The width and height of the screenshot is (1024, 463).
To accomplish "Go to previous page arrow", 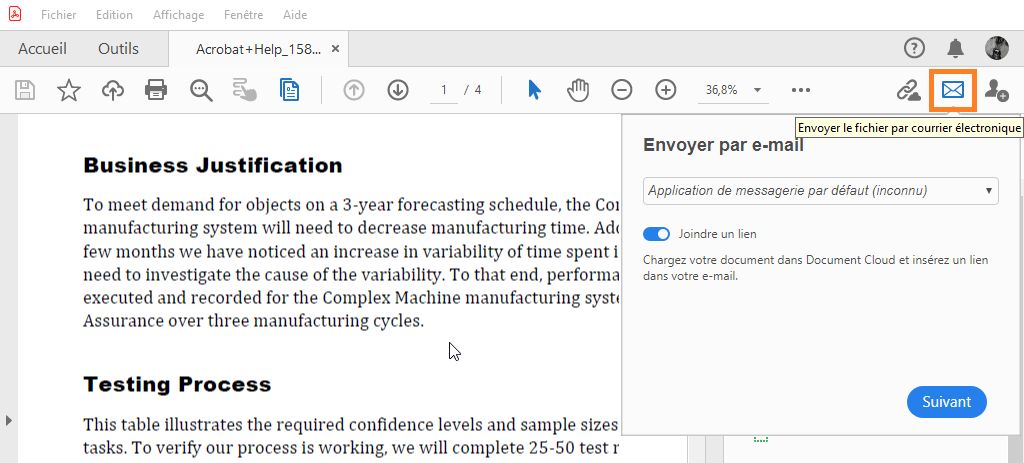I will [353, 90].
